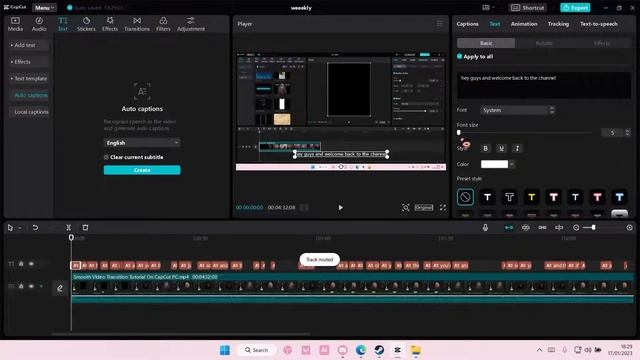
Task: Click the player screenshot focus icon
Action: [x=405, y=207]
